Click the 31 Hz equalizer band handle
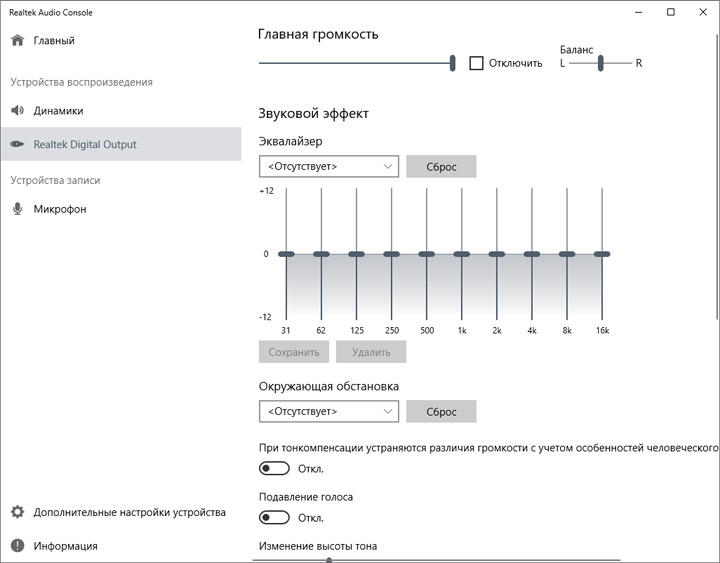Screen dimensions: 720x563 coord(286,254)
